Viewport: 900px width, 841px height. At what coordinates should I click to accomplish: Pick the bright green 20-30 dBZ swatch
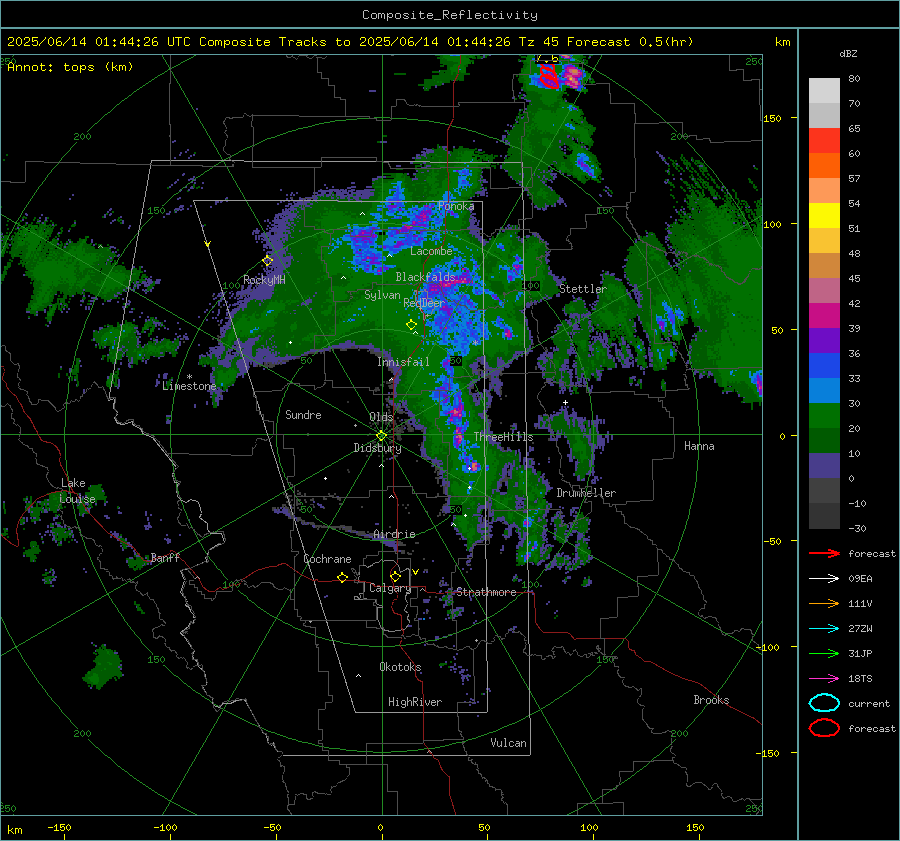tap(824, 416)
